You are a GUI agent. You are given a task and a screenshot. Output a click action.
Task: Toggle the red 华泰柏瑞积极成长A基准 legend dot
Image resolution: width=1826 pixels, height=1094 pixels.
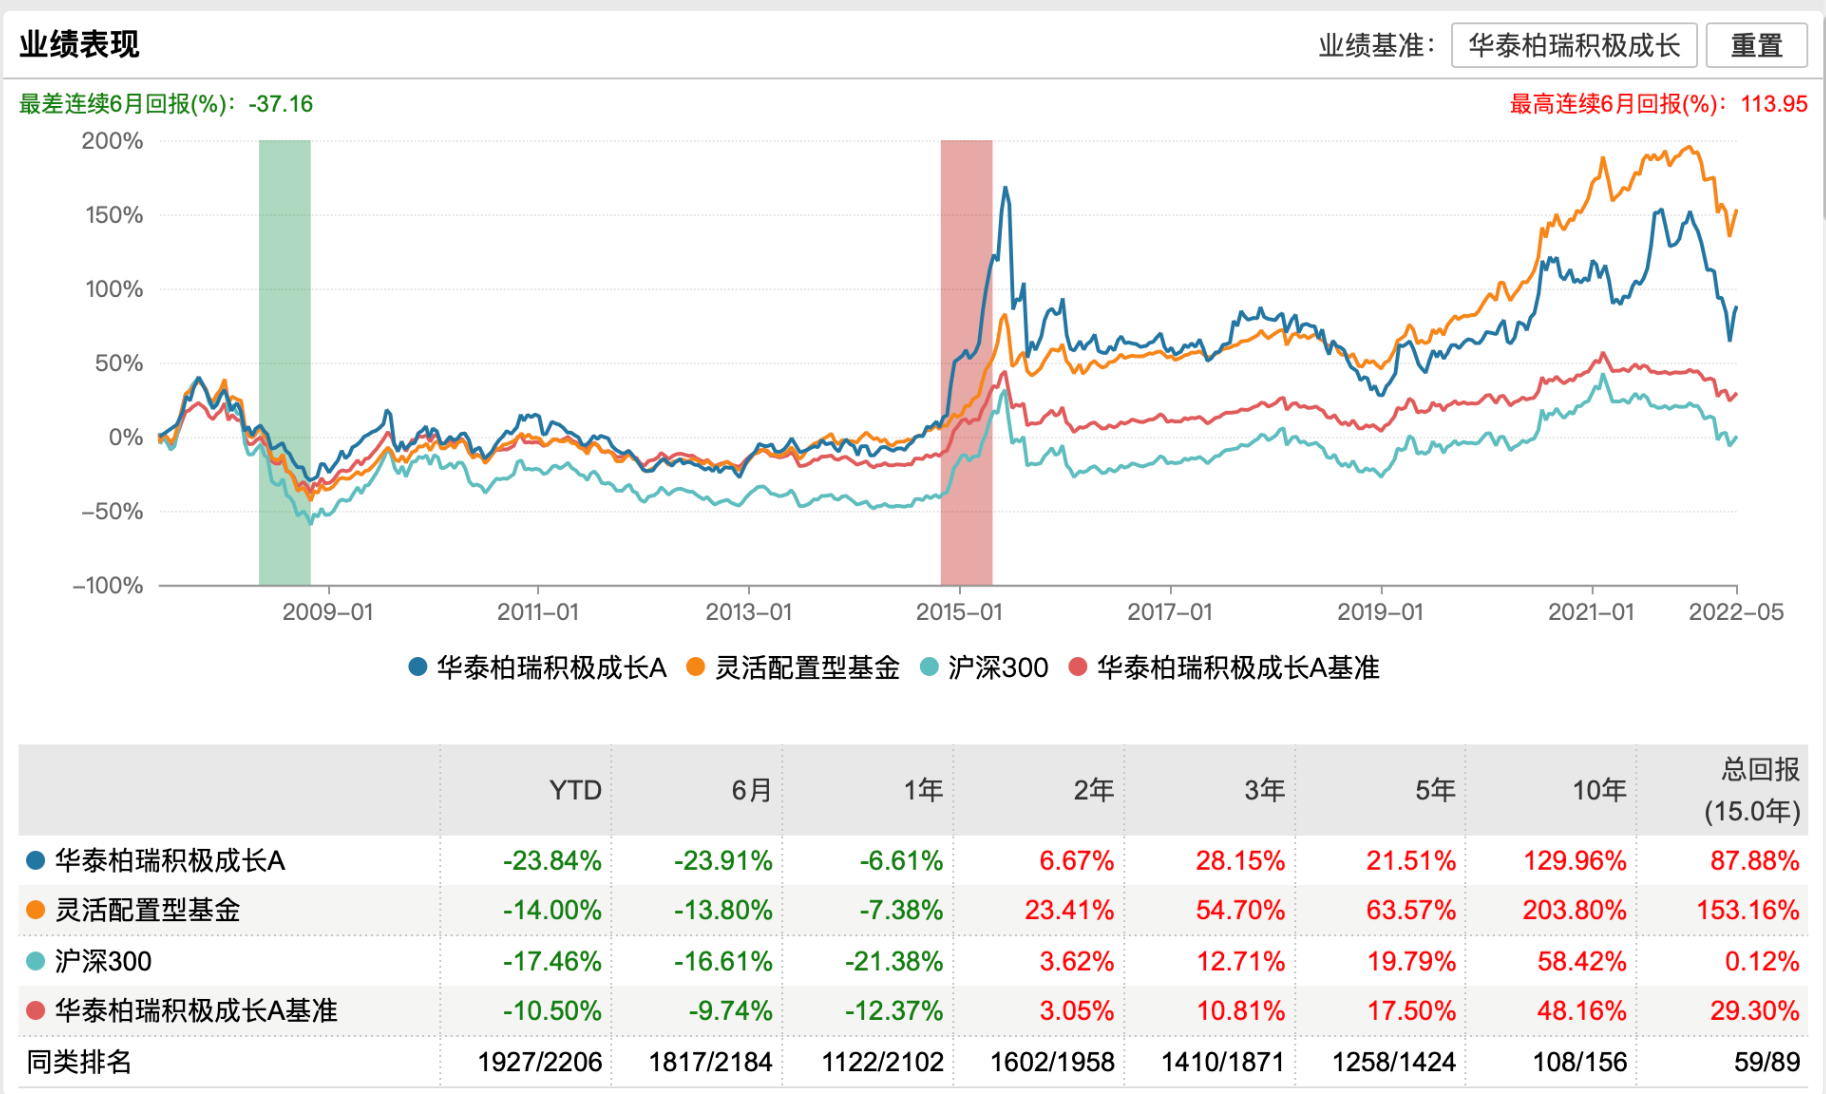1078,667
